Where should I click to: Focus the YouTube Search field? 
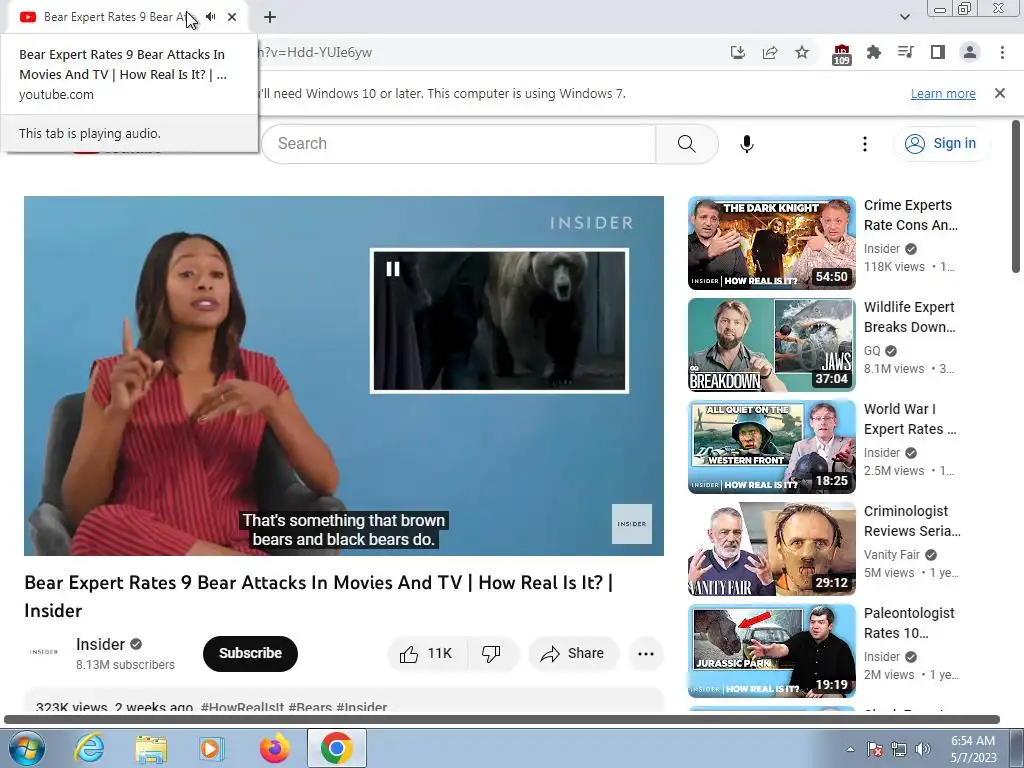click(x=458, y=144)
